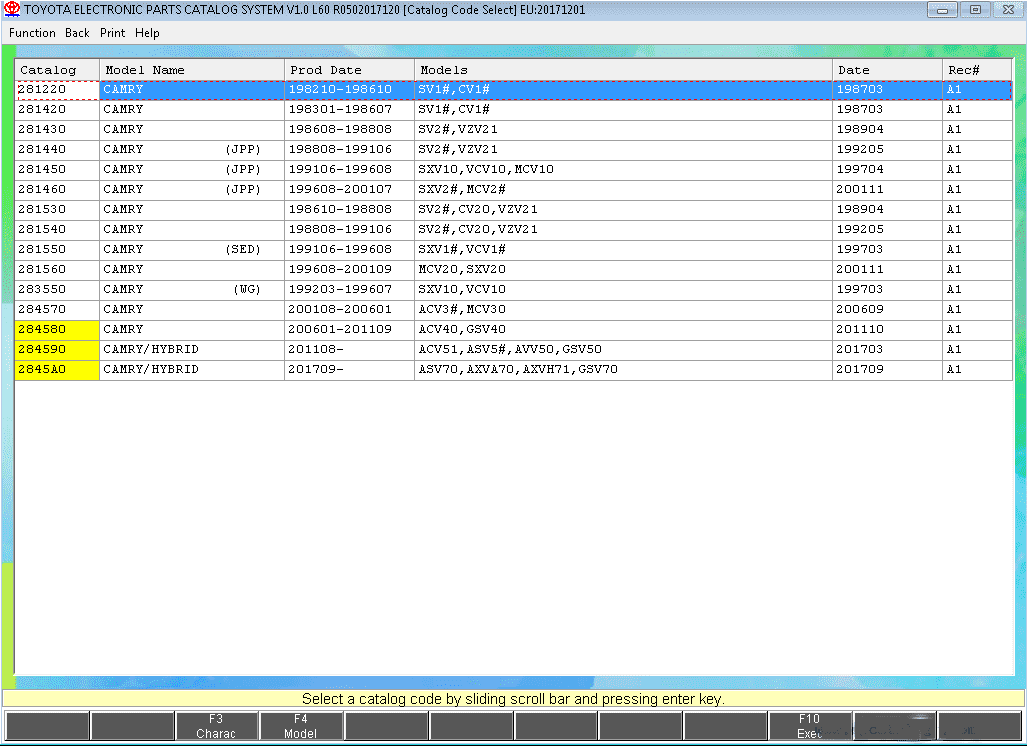This screenshot has width=1027, height=746.
Task: Select the 281550 CAMRY (SED) row
Action: point(514,250)
